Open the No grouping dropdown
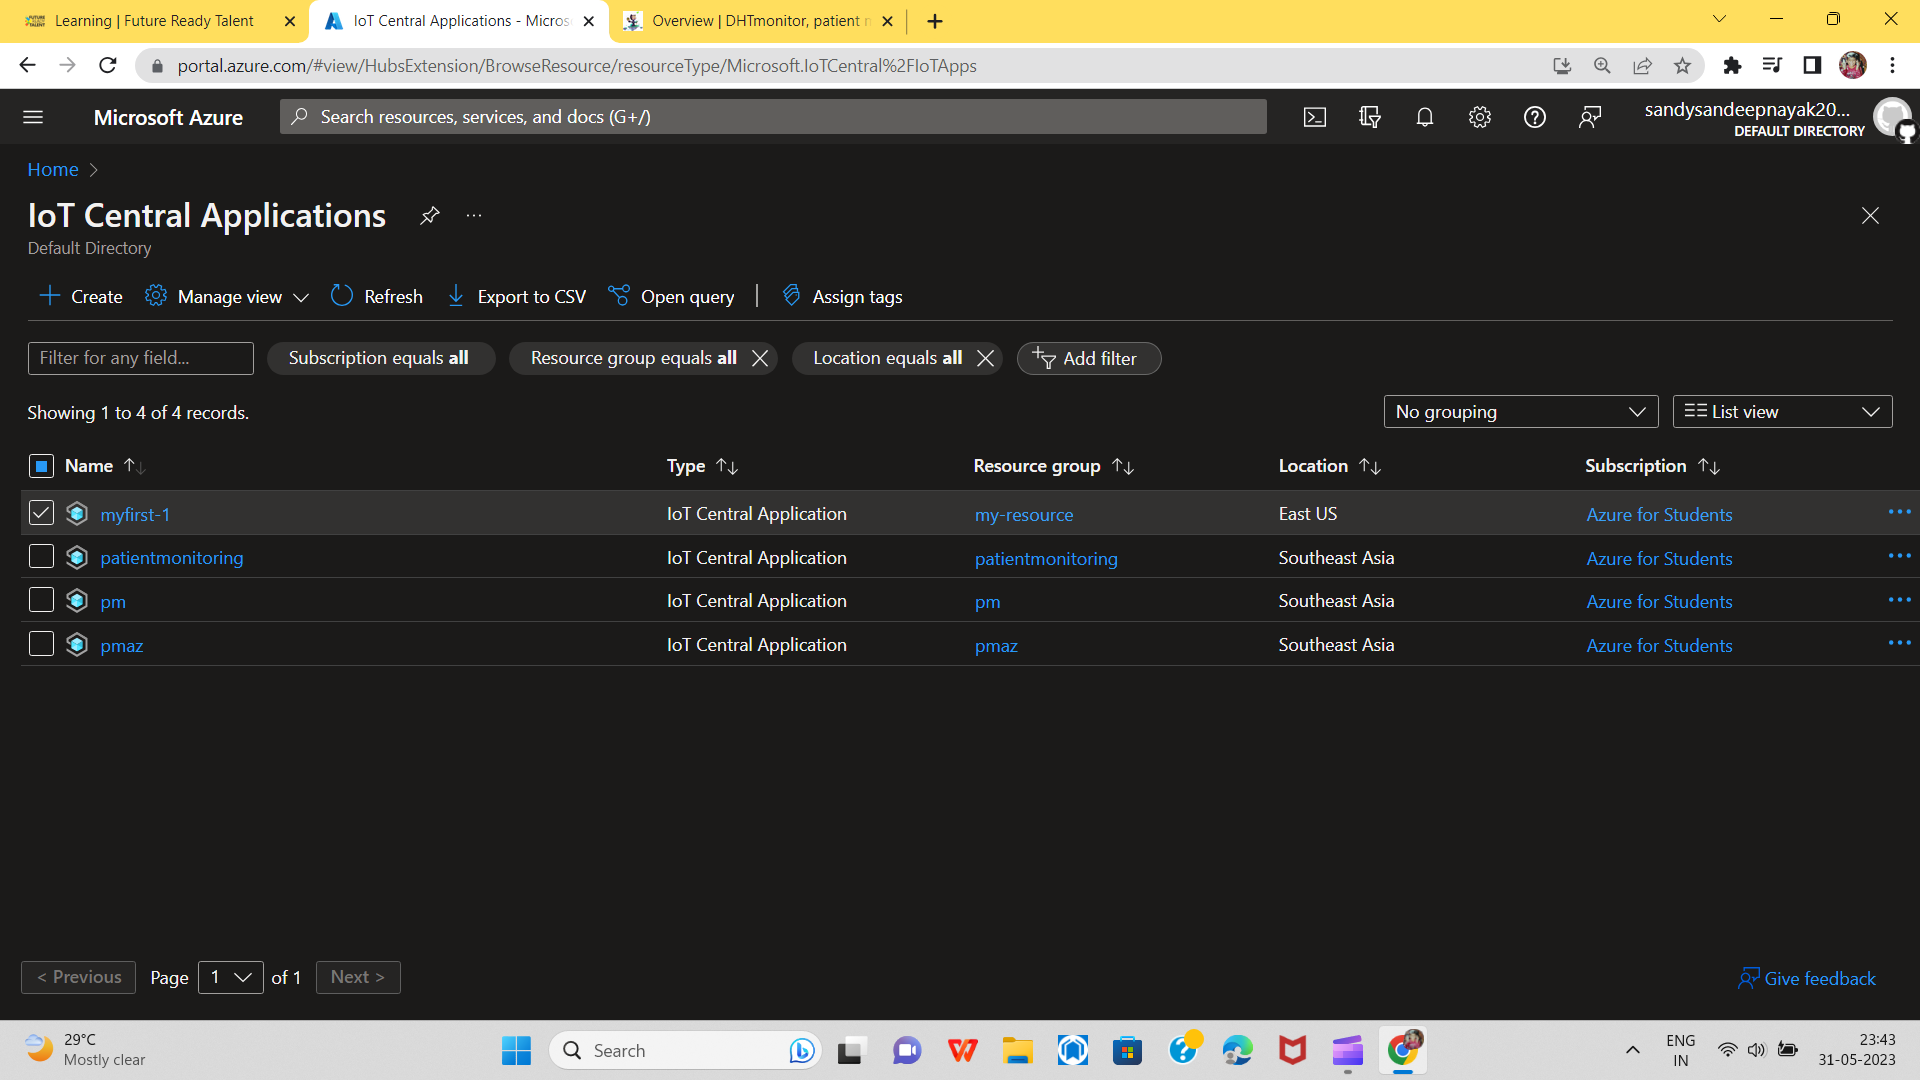 [x=1519, y=411]
